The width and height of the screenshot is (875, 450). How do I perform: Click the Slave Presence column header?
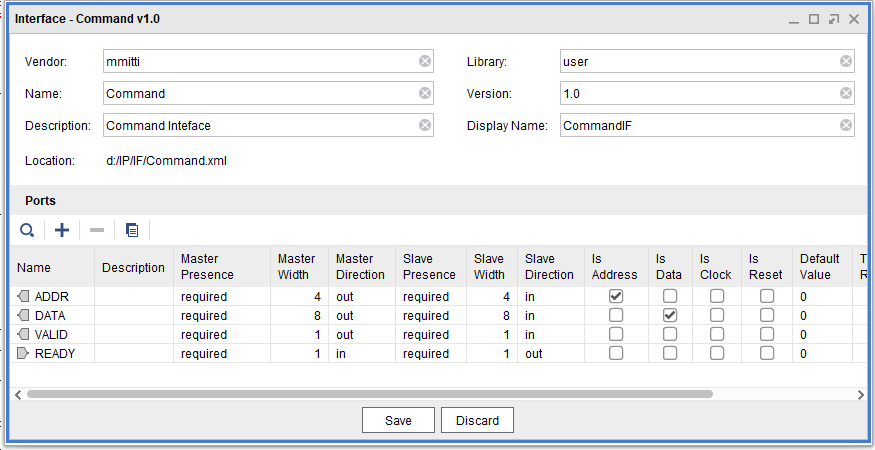(431, 267)
